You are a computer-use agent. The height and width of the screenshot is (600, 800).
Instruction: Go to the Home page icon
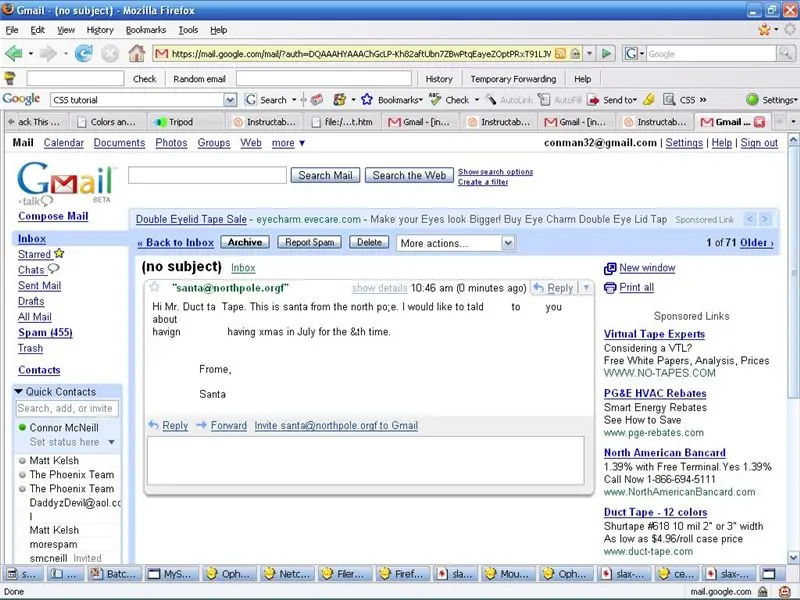pos(136,53)
